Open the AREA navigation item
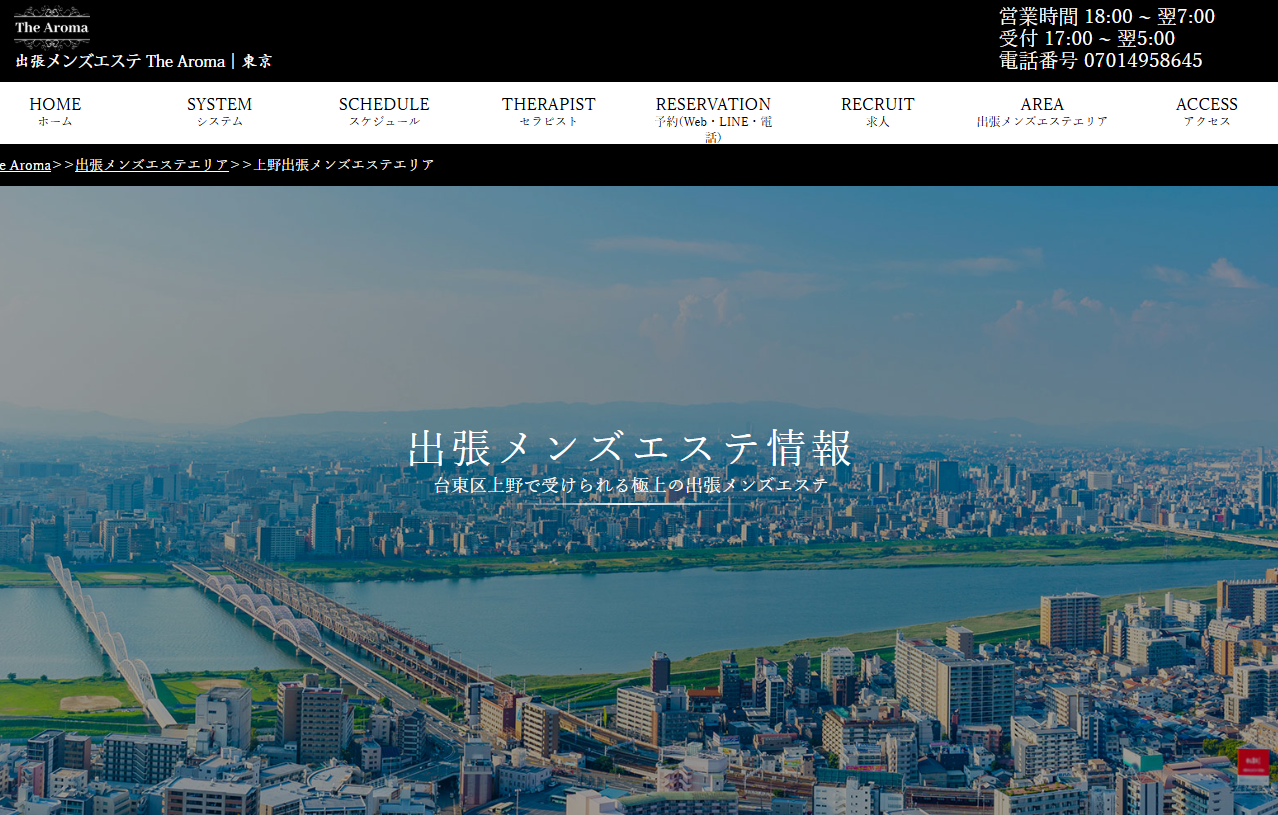 [1042, 111]
